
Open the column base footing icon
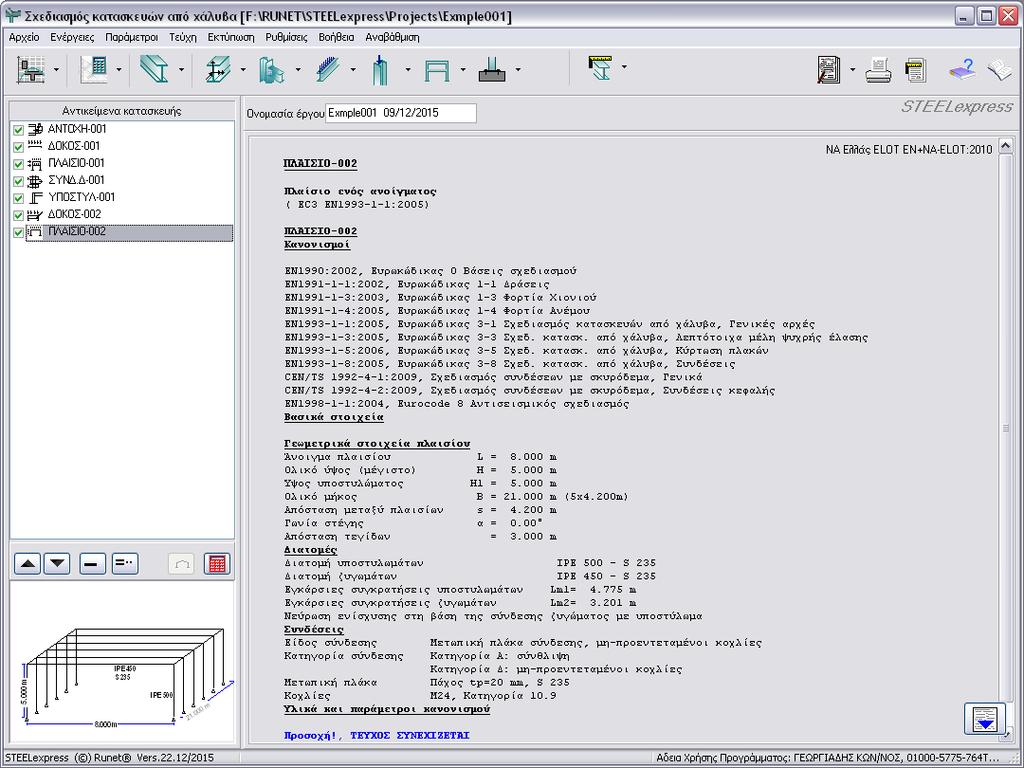pyautogui.click(x=492, y=69)
